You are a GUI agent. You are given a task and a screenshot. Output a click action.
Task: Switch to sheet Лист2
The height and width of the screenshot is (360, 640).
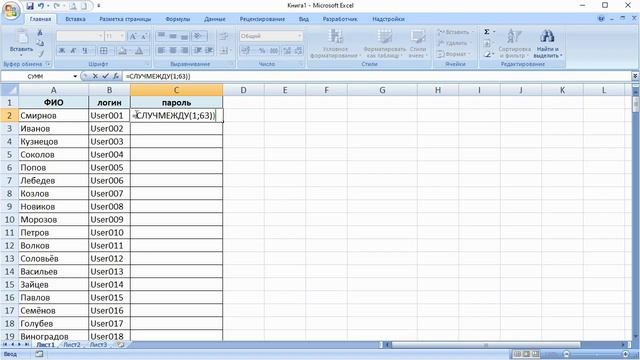click(72, 344)
